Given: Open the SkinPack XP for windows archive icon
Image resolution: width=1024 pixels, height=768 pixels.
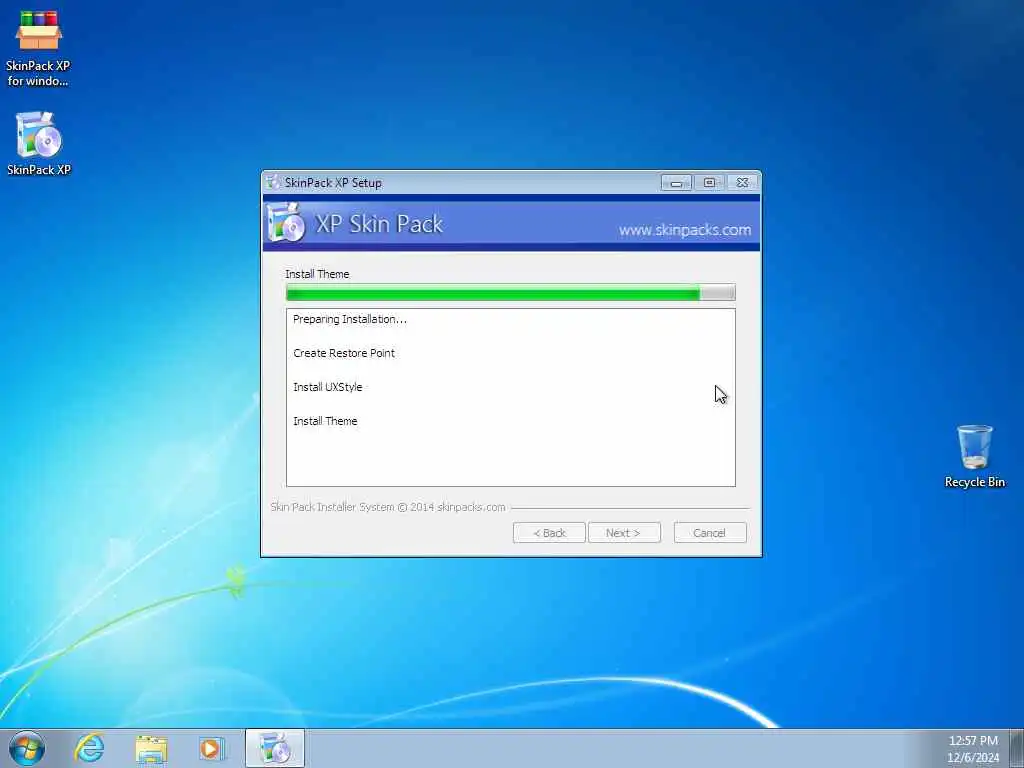Looking at the screenshot, I should [38, 48].
